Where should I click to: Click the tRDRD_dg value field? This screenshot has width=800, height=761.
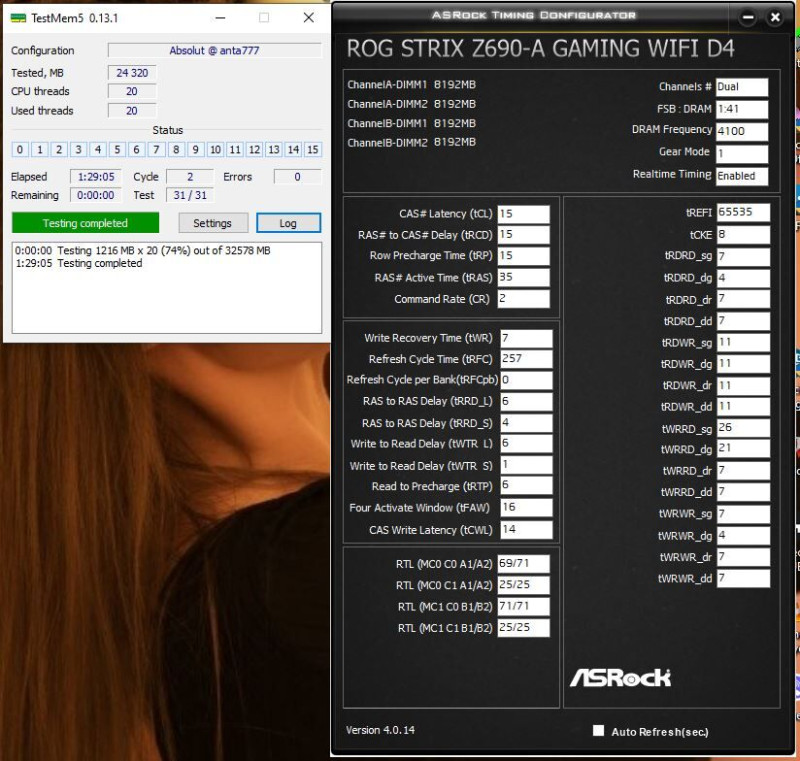(x=743, y=278)
